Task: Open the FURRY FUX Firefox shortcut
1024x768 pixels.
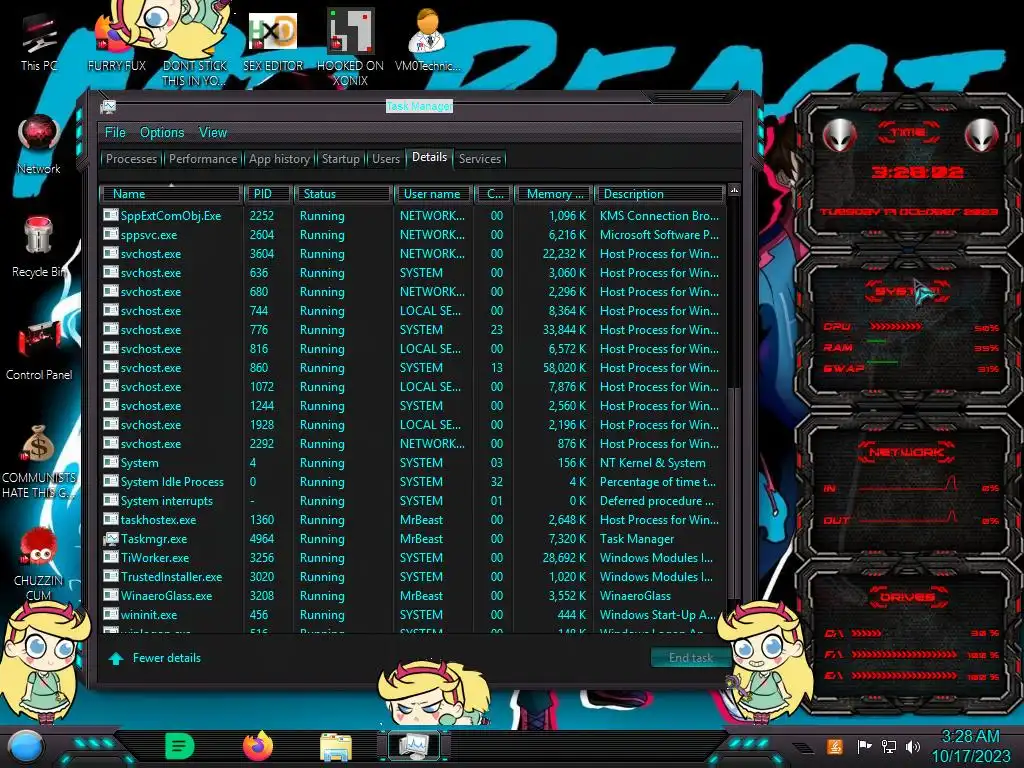Action: pyautogui.click(x=116, y=42)
